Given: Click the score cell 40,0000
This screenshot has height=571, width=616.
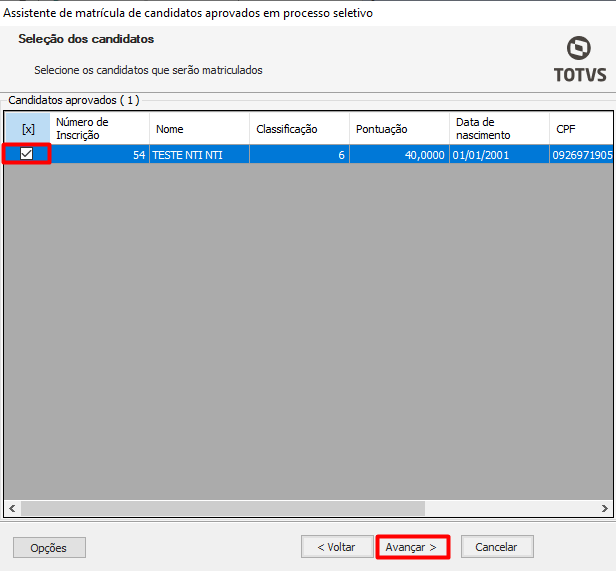Looking at the screenshot, I should click(x=399, y=155).
